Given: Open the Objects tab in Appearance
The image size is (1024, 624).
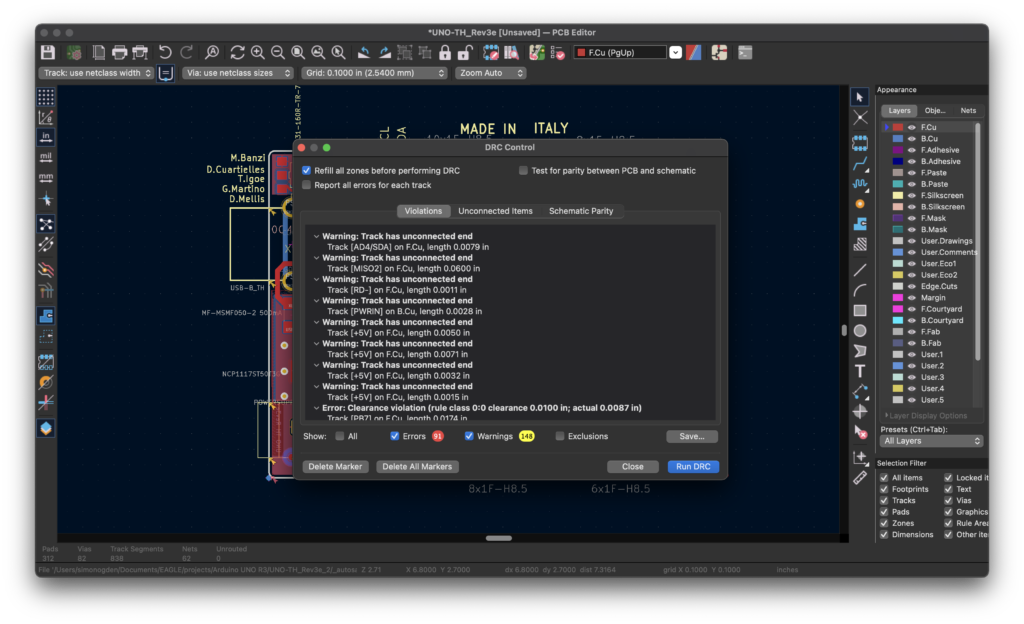Looking at the screenshot, I should click(935, 110).
